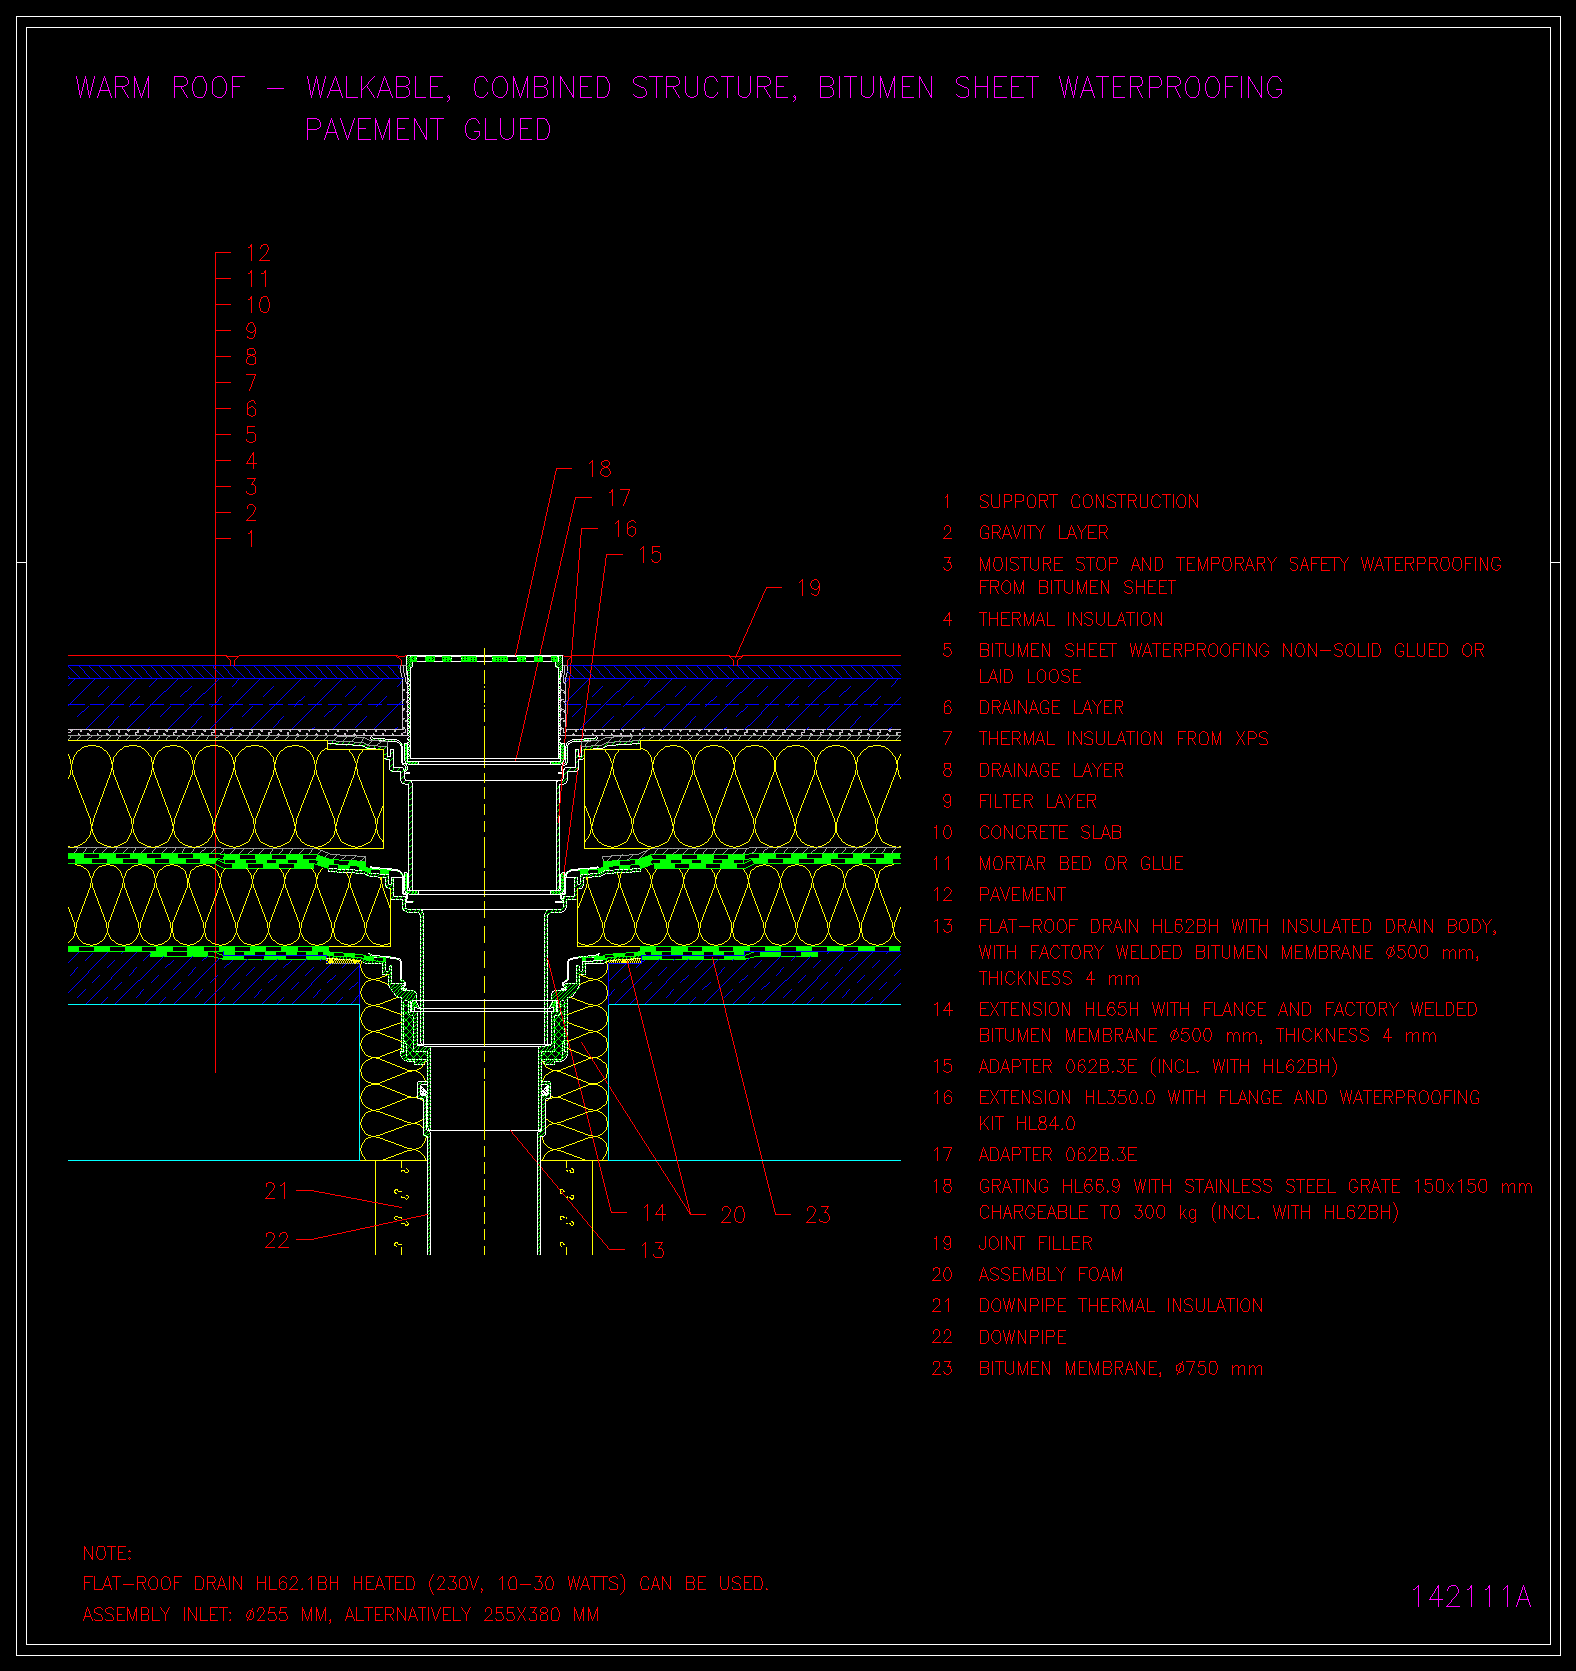Screen dimensions: 1576x1671
Task: Click the subtitle 'PAVEMENT GLUED'
Action: click(x=428, y=130)
